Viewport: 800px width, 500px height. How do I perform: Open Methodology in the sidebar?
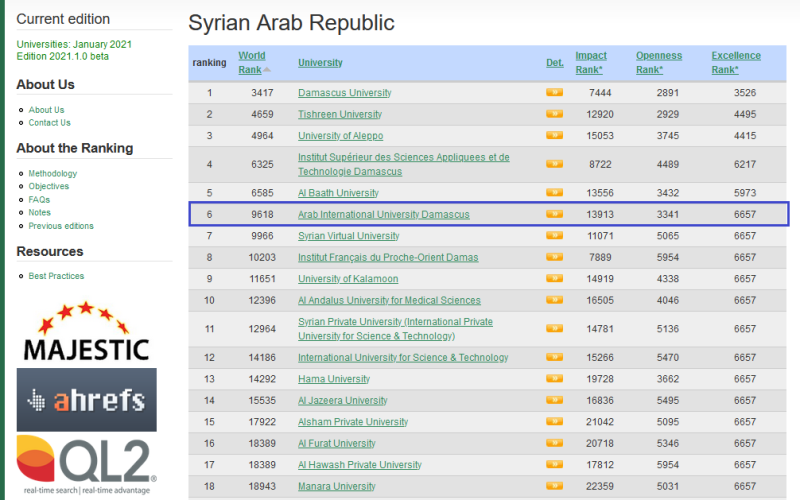52,174
